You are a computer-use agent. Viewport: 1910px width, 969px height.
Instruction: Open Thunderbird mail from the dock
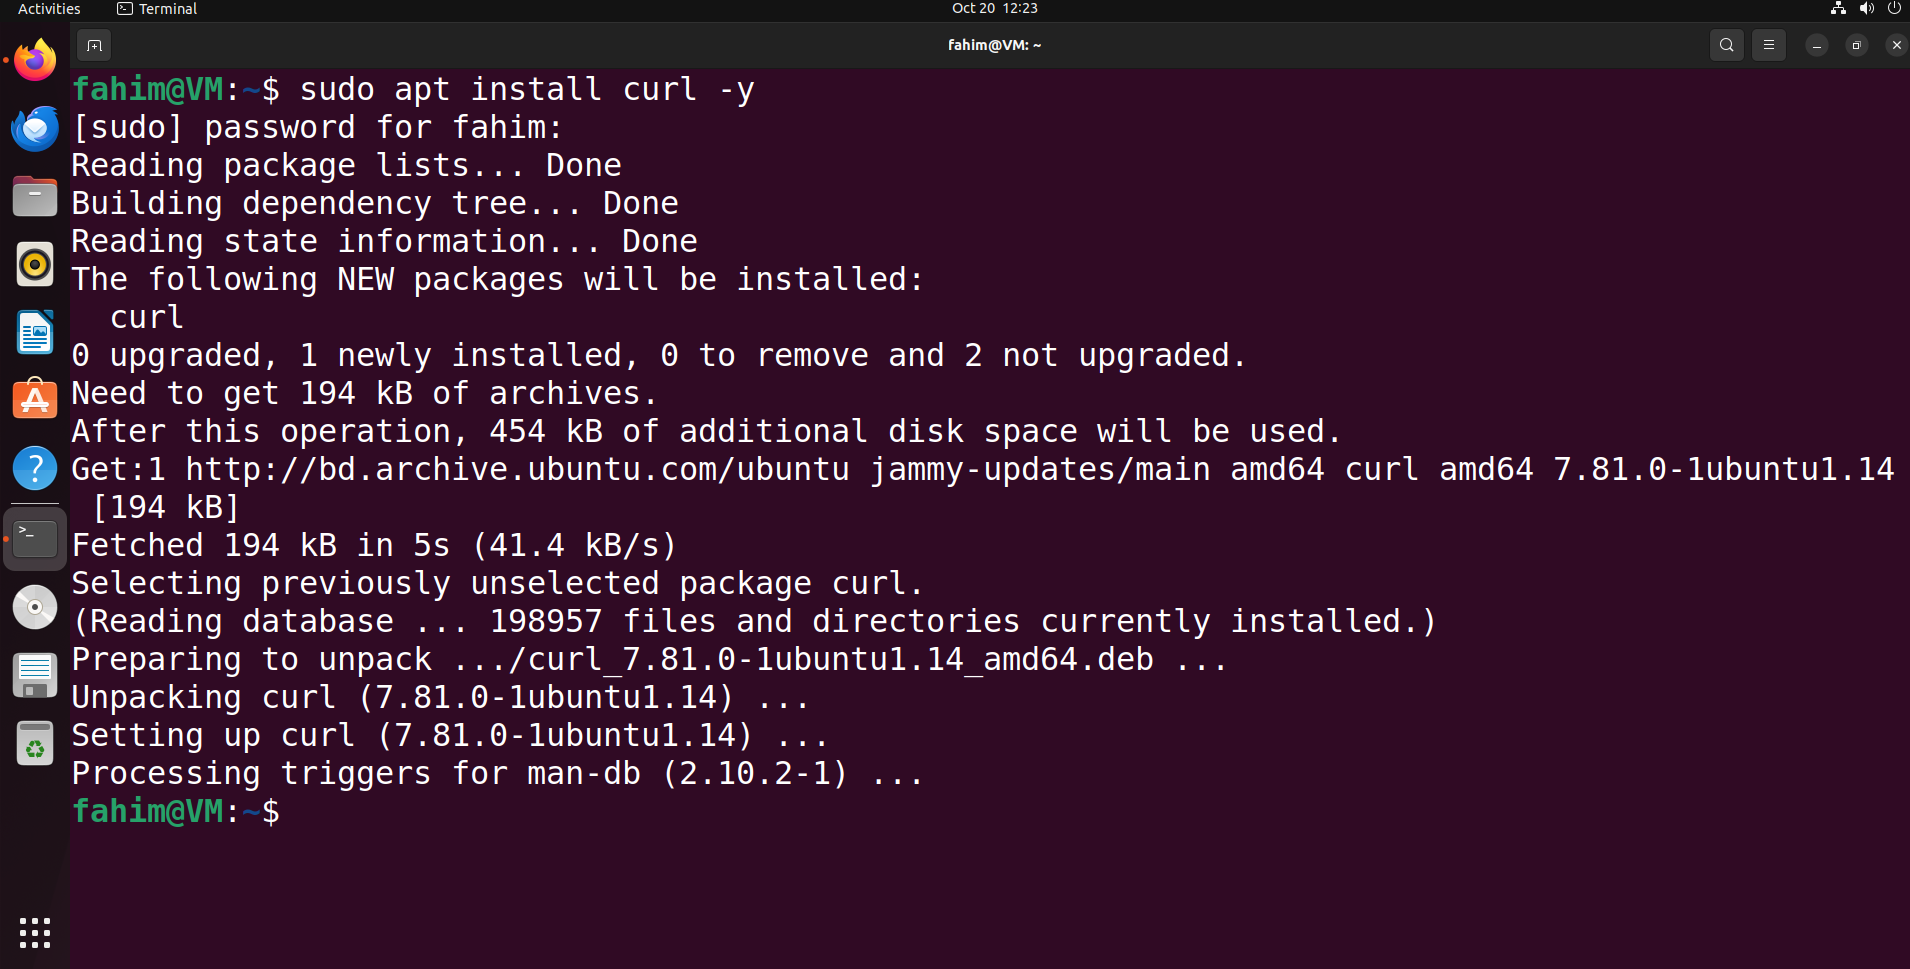click(x=35, y=129)
